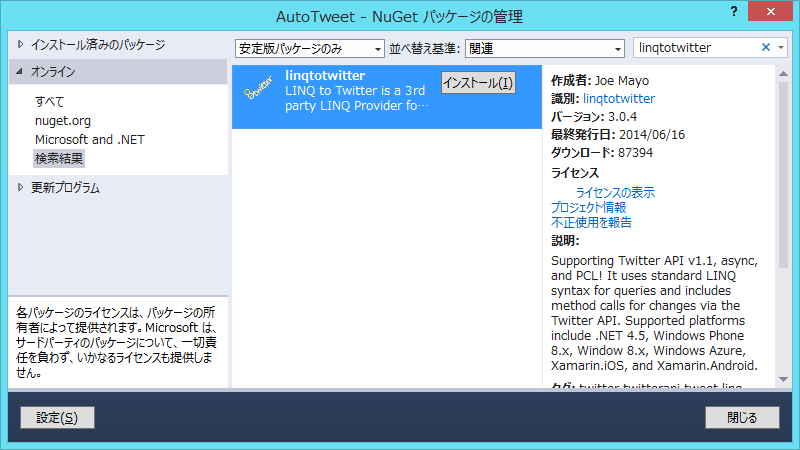
Task: Open the プロジェクト情報 link
Action: pyautogui.click(x=588, y=208)
